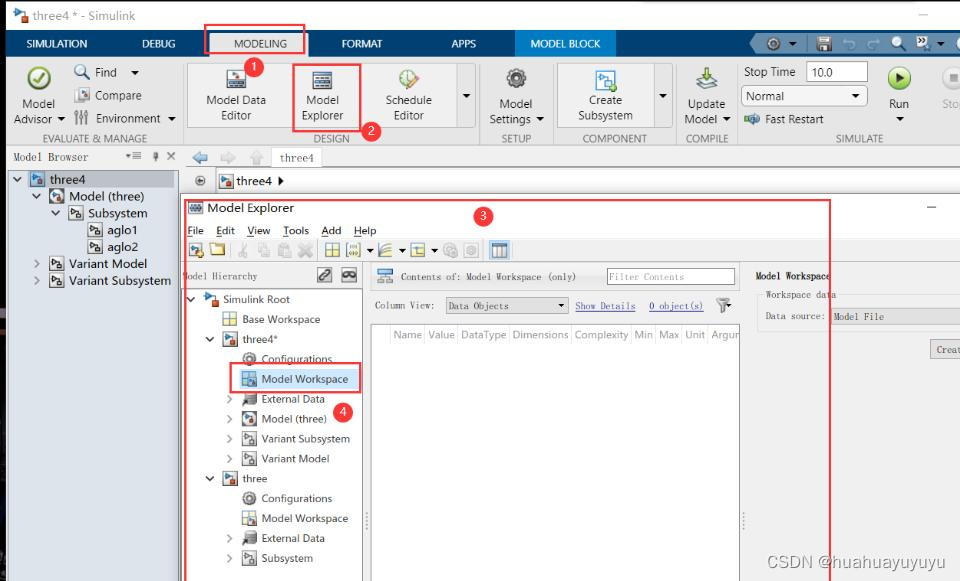
Task: Open Environment dropdown arrow
Action: point(171,119)
